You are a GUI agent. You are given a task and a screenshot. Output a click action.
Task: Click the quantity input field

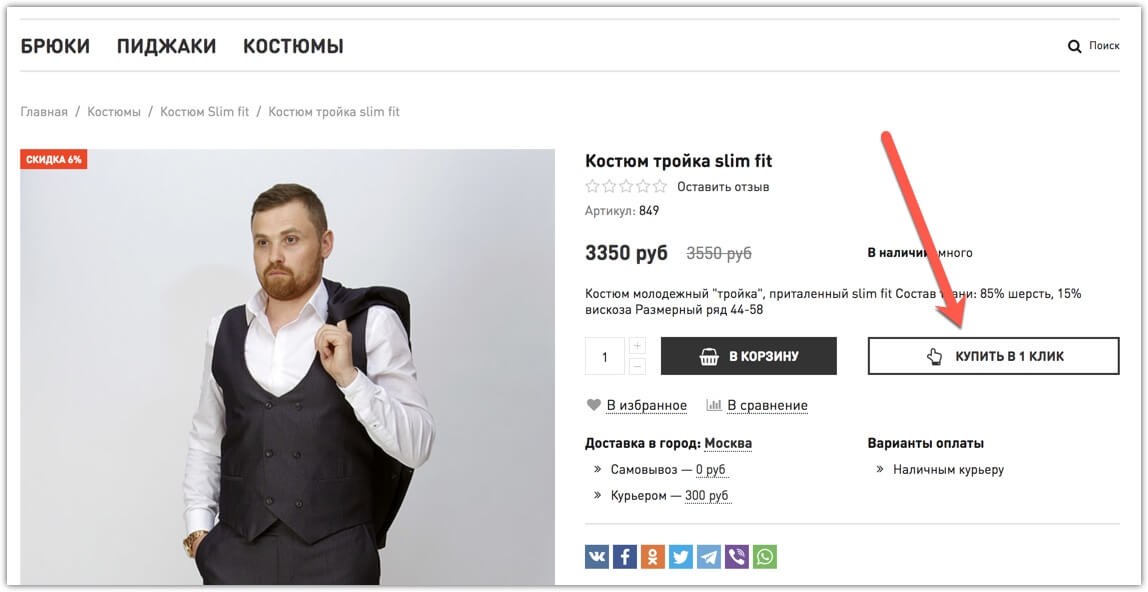(605, 356)
